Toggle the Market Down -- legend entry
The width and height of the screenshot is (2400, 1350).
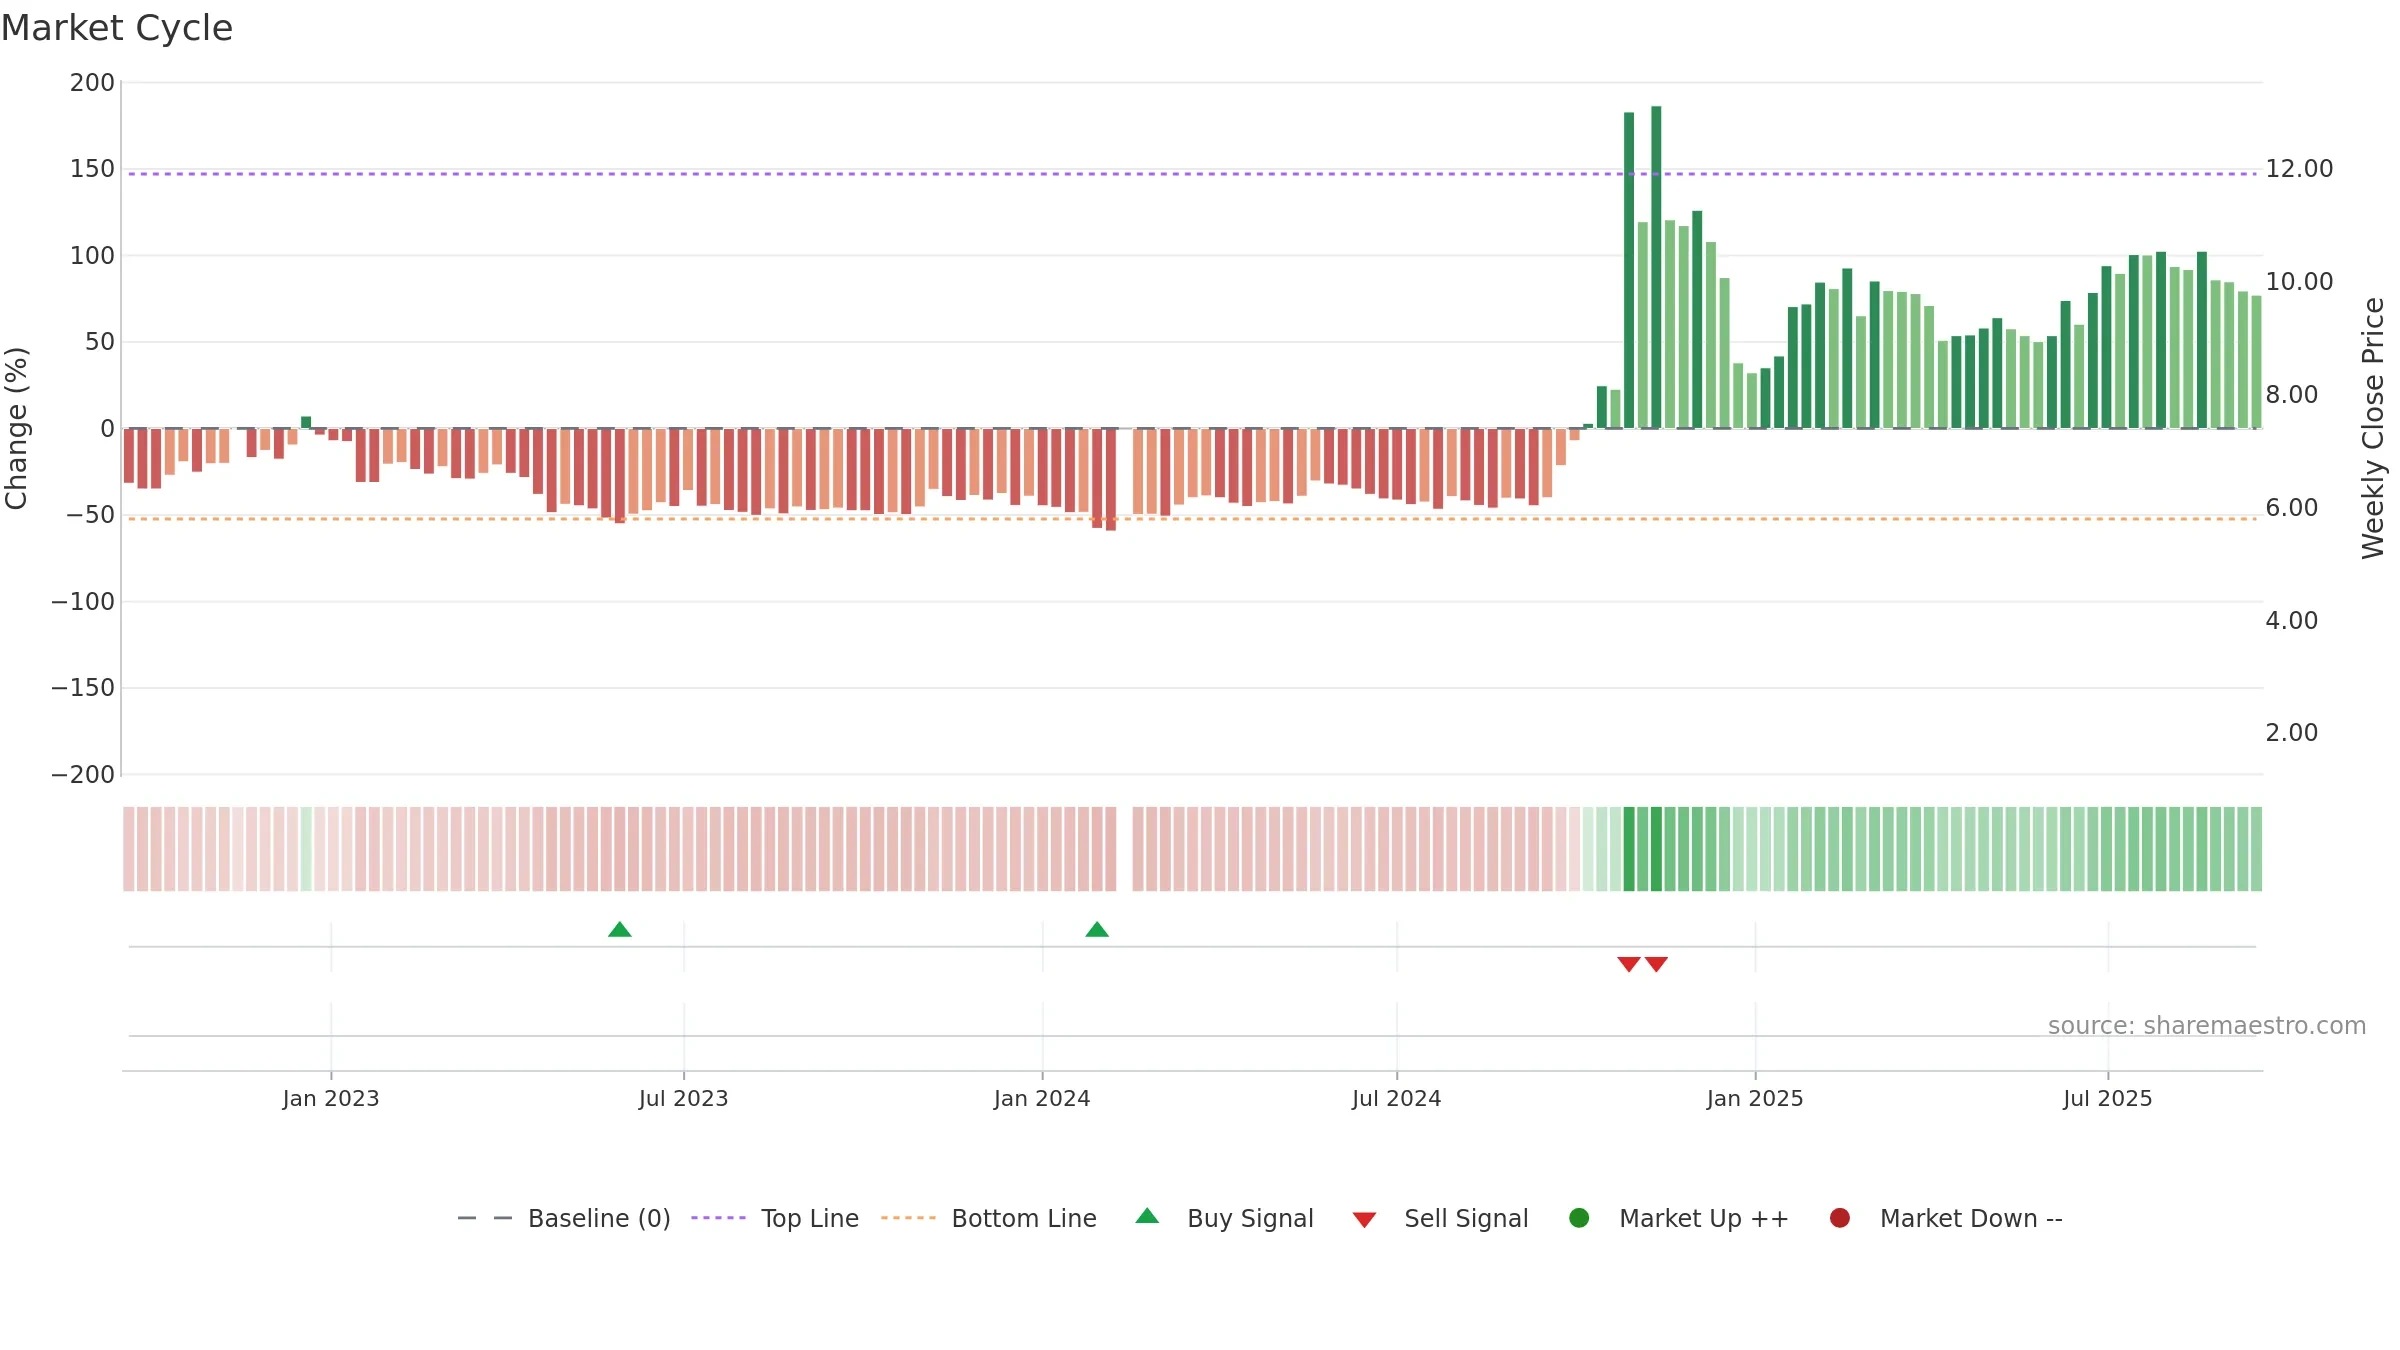click(x=1946, y=1218)
